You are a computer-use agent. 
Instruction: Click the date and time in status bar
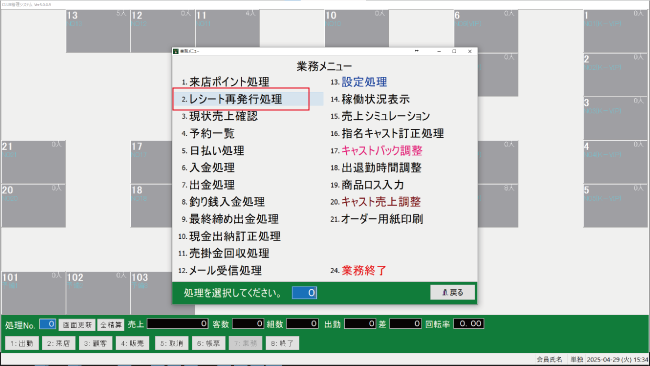point(617,359)
